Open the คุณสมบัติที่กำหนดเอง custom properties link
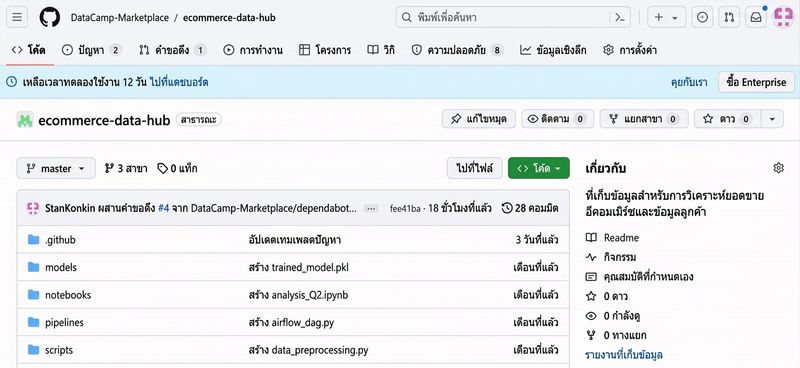800x368 pixels. [x=640, y=277]
